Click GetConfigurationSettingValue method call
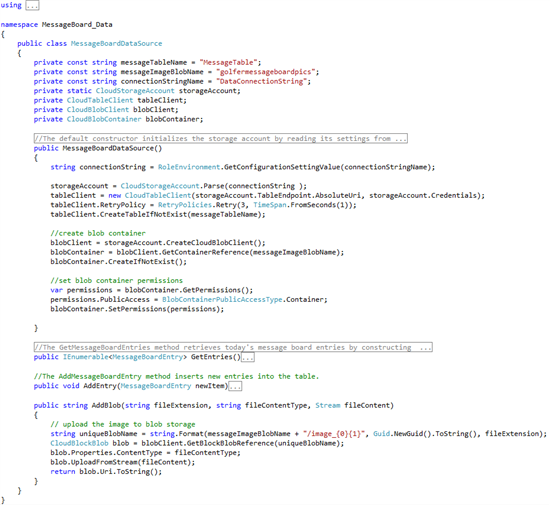This screenshot has width=550, height=505. pos(282,167)
